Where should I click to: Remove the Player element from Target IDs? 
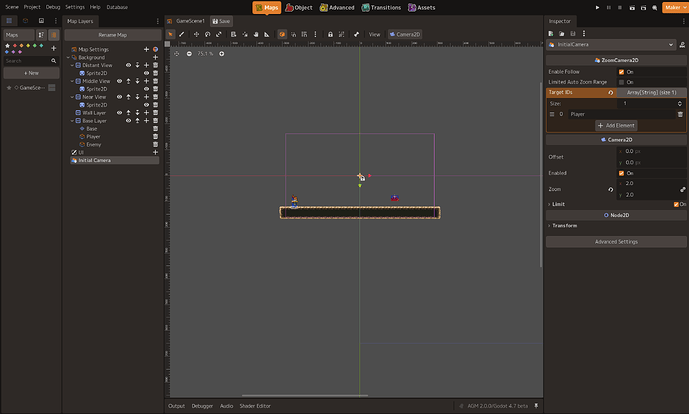pos(680,114)
